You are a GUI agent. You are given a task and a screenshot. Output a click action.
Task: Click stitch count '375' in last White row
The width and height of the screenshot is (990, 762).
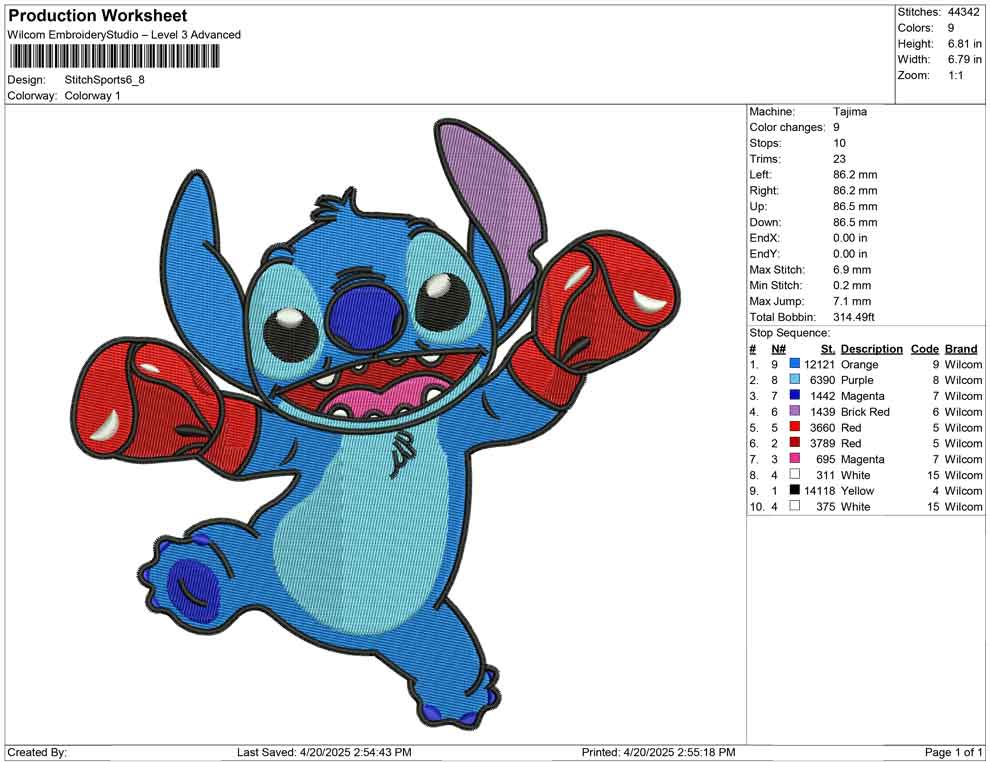[x=826, y=506]
